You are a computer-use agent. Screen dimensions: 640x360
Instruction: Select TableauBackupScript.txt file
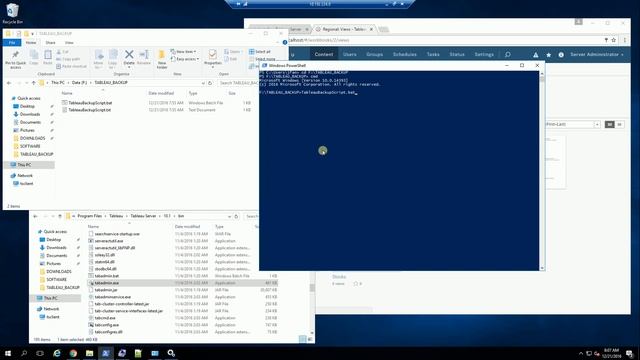click(90, 110)
